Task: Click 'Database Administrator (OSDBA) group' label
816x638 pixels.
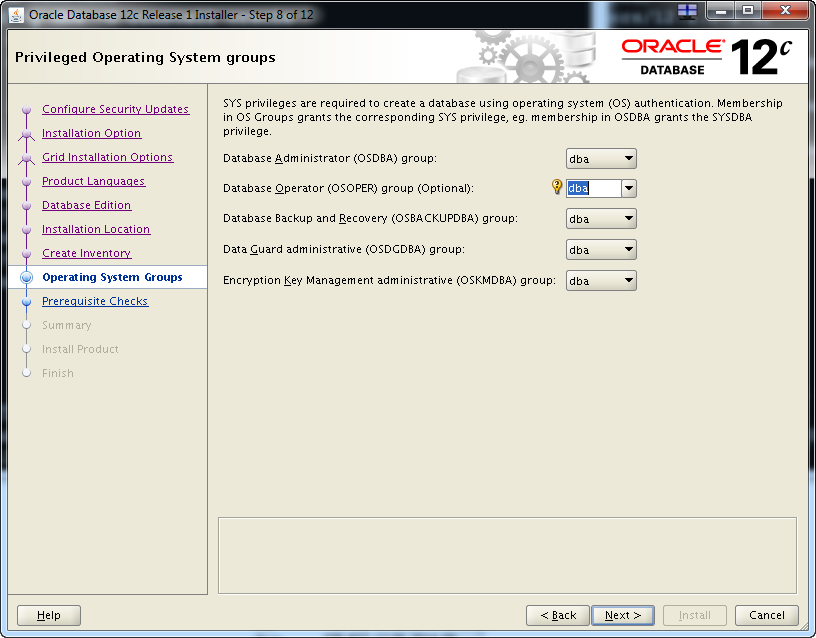Action: click(x=330, y=158)
